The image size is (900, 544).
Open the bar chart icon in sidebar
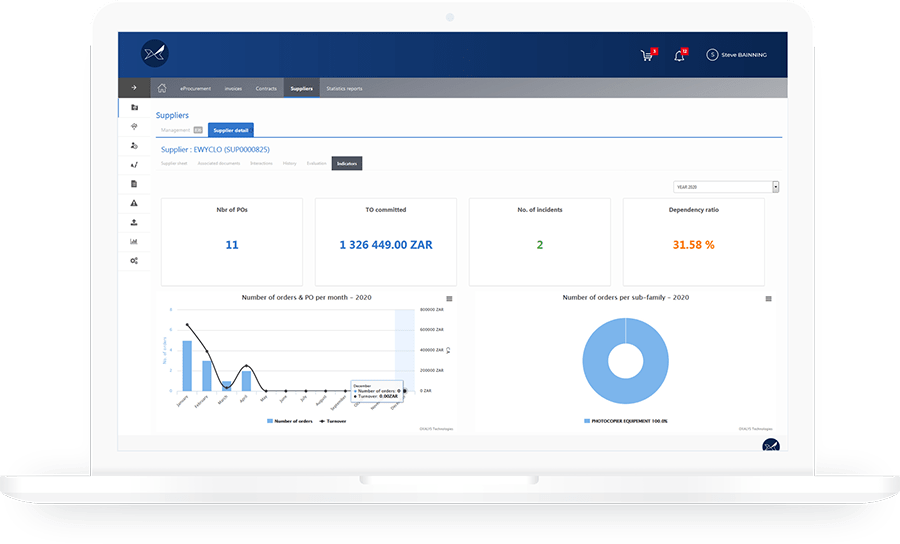click(x=134, y=241)
